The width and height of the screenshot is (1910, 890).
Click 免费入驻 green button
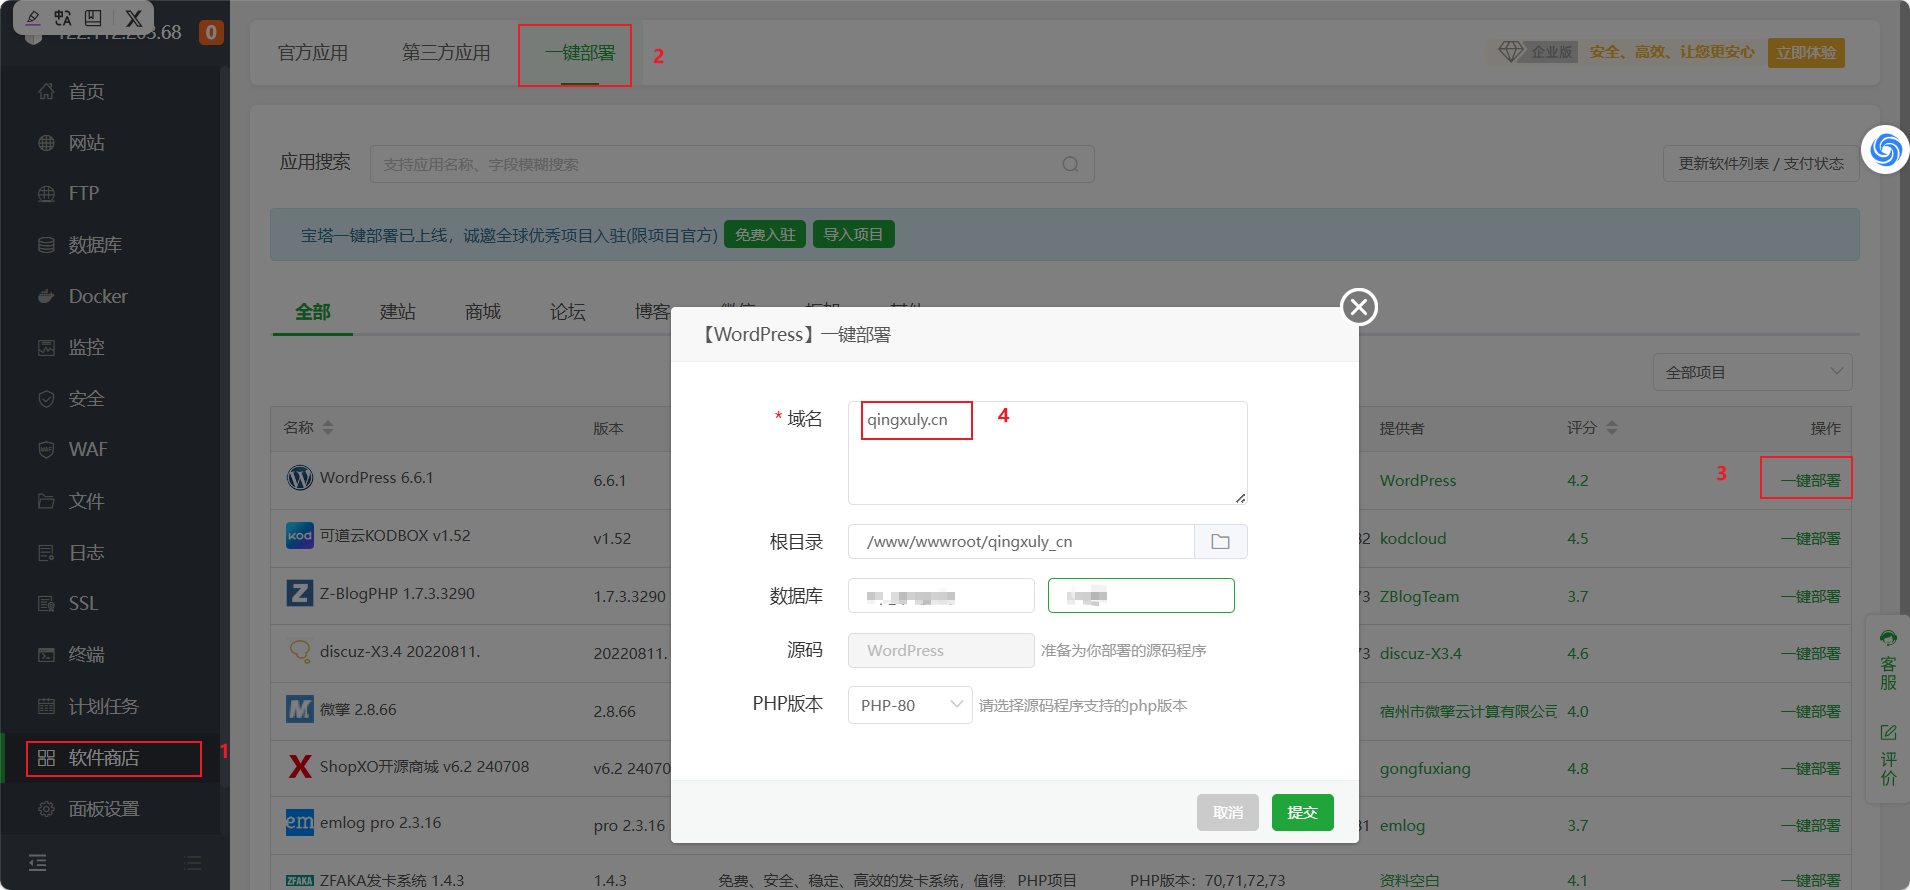point(765,235)
